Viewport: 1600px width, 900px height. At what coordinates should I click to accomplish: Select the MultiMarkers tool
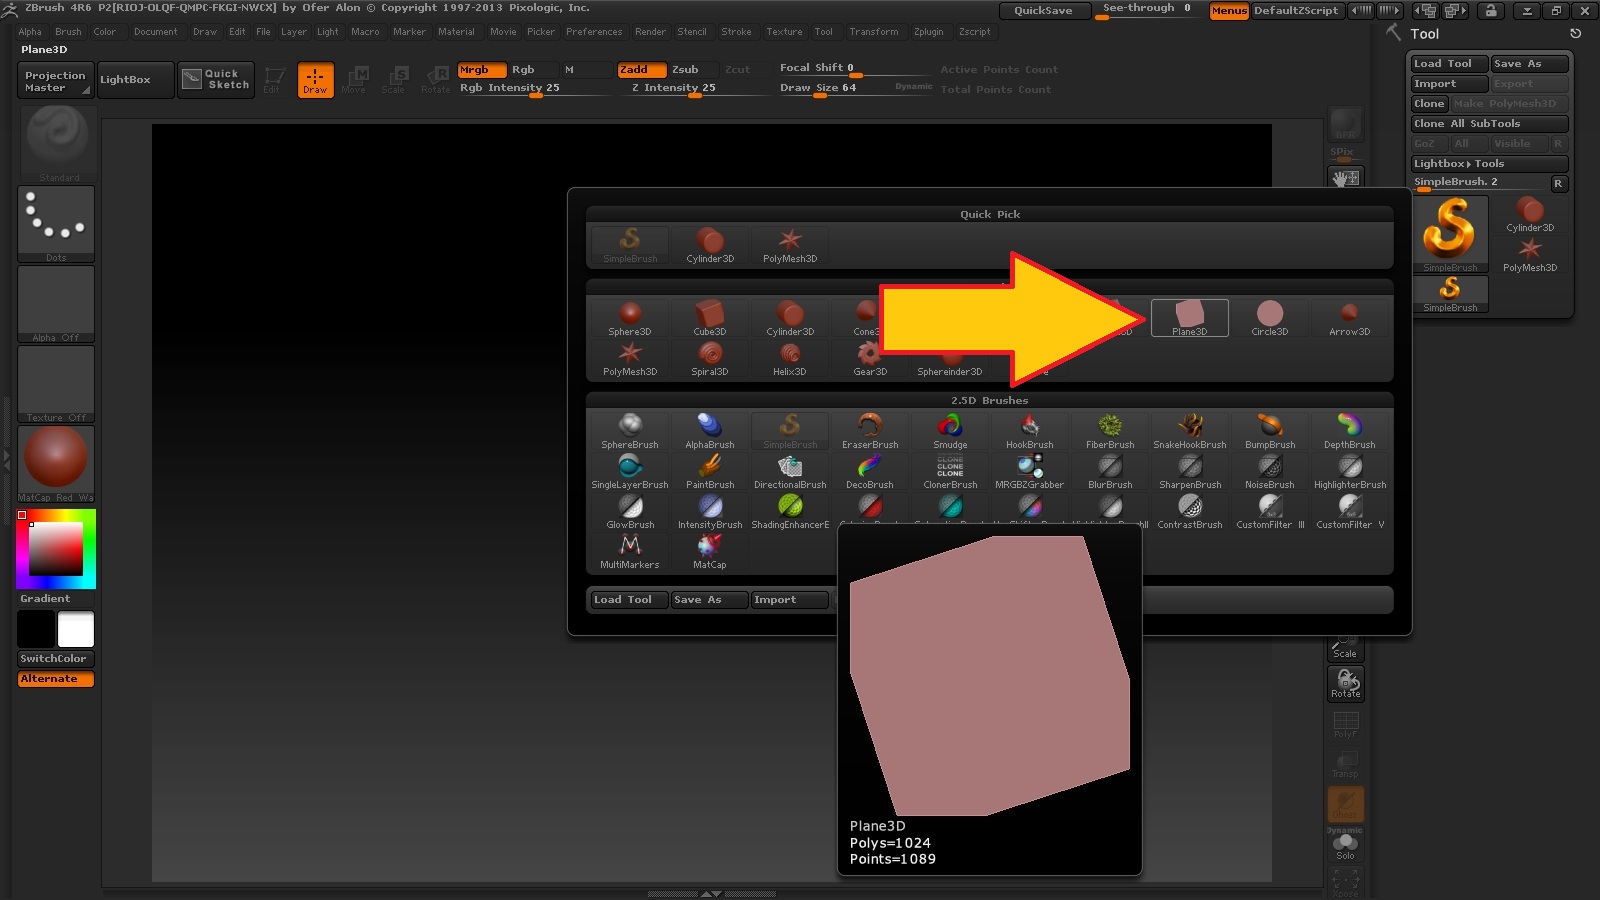click(x=630, y=551)
